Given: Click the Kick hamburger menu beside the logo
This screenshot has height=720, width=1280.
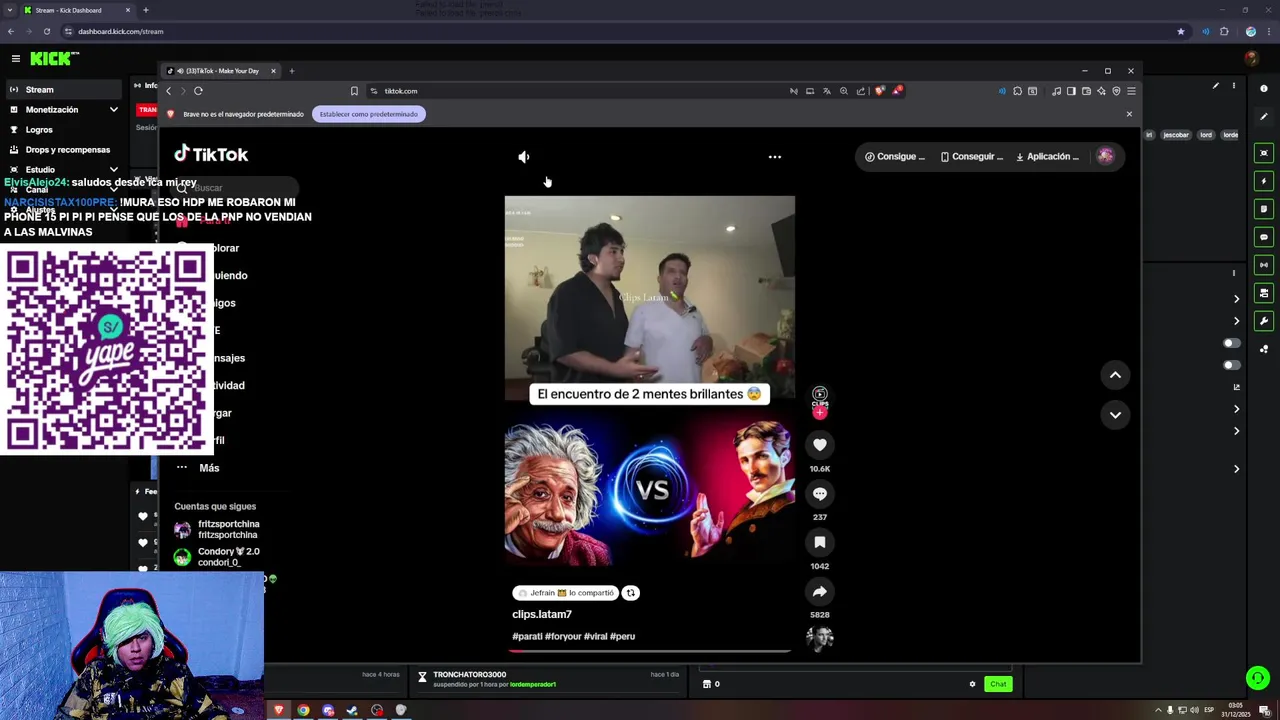Looking at the screenshot, I should (x=15, y=59).
